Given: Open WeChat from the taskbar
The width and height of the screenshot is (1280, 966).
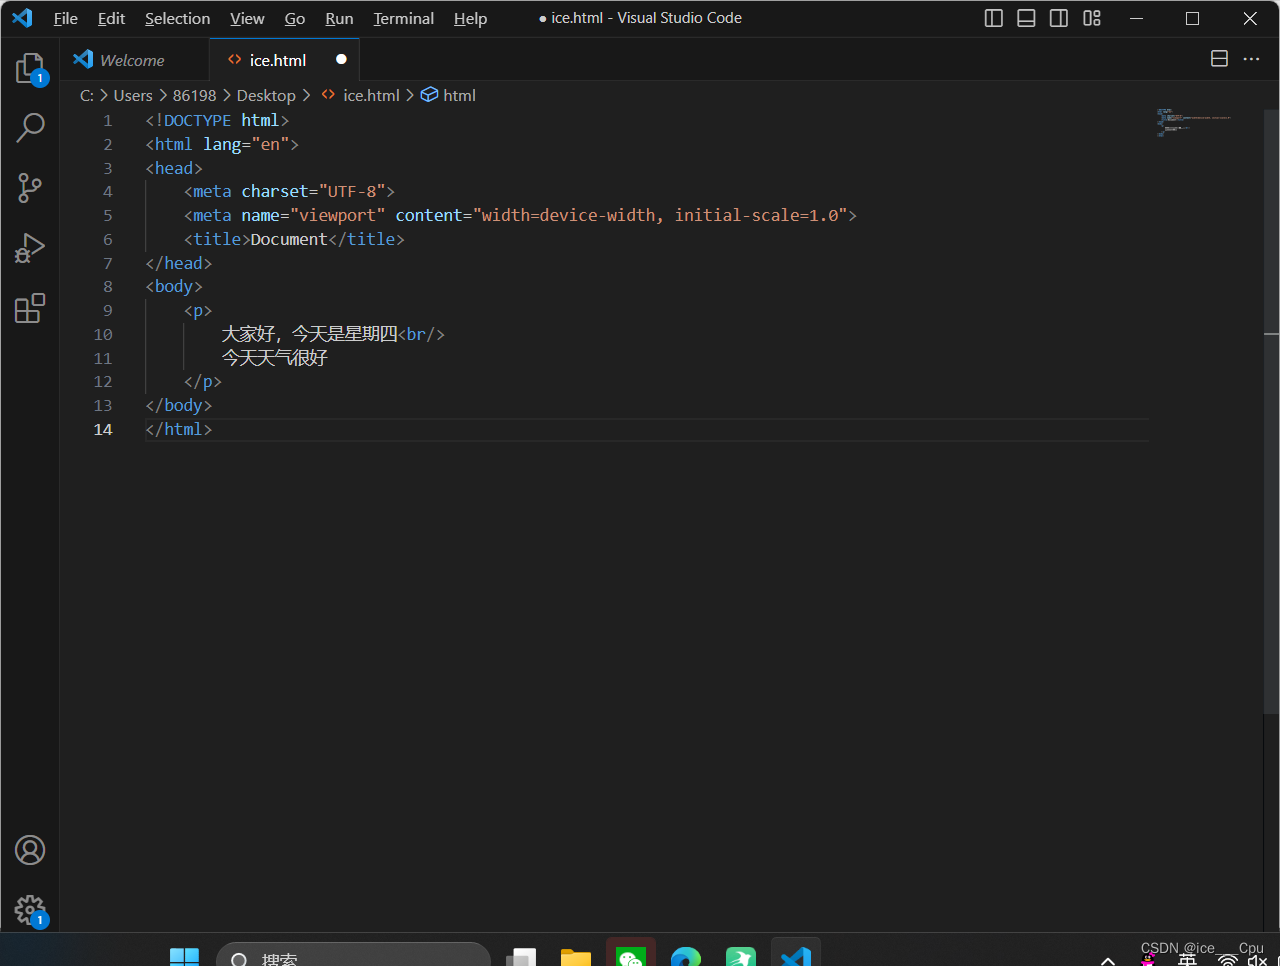Looking at the screenshot, I should [x=630, y=956].
